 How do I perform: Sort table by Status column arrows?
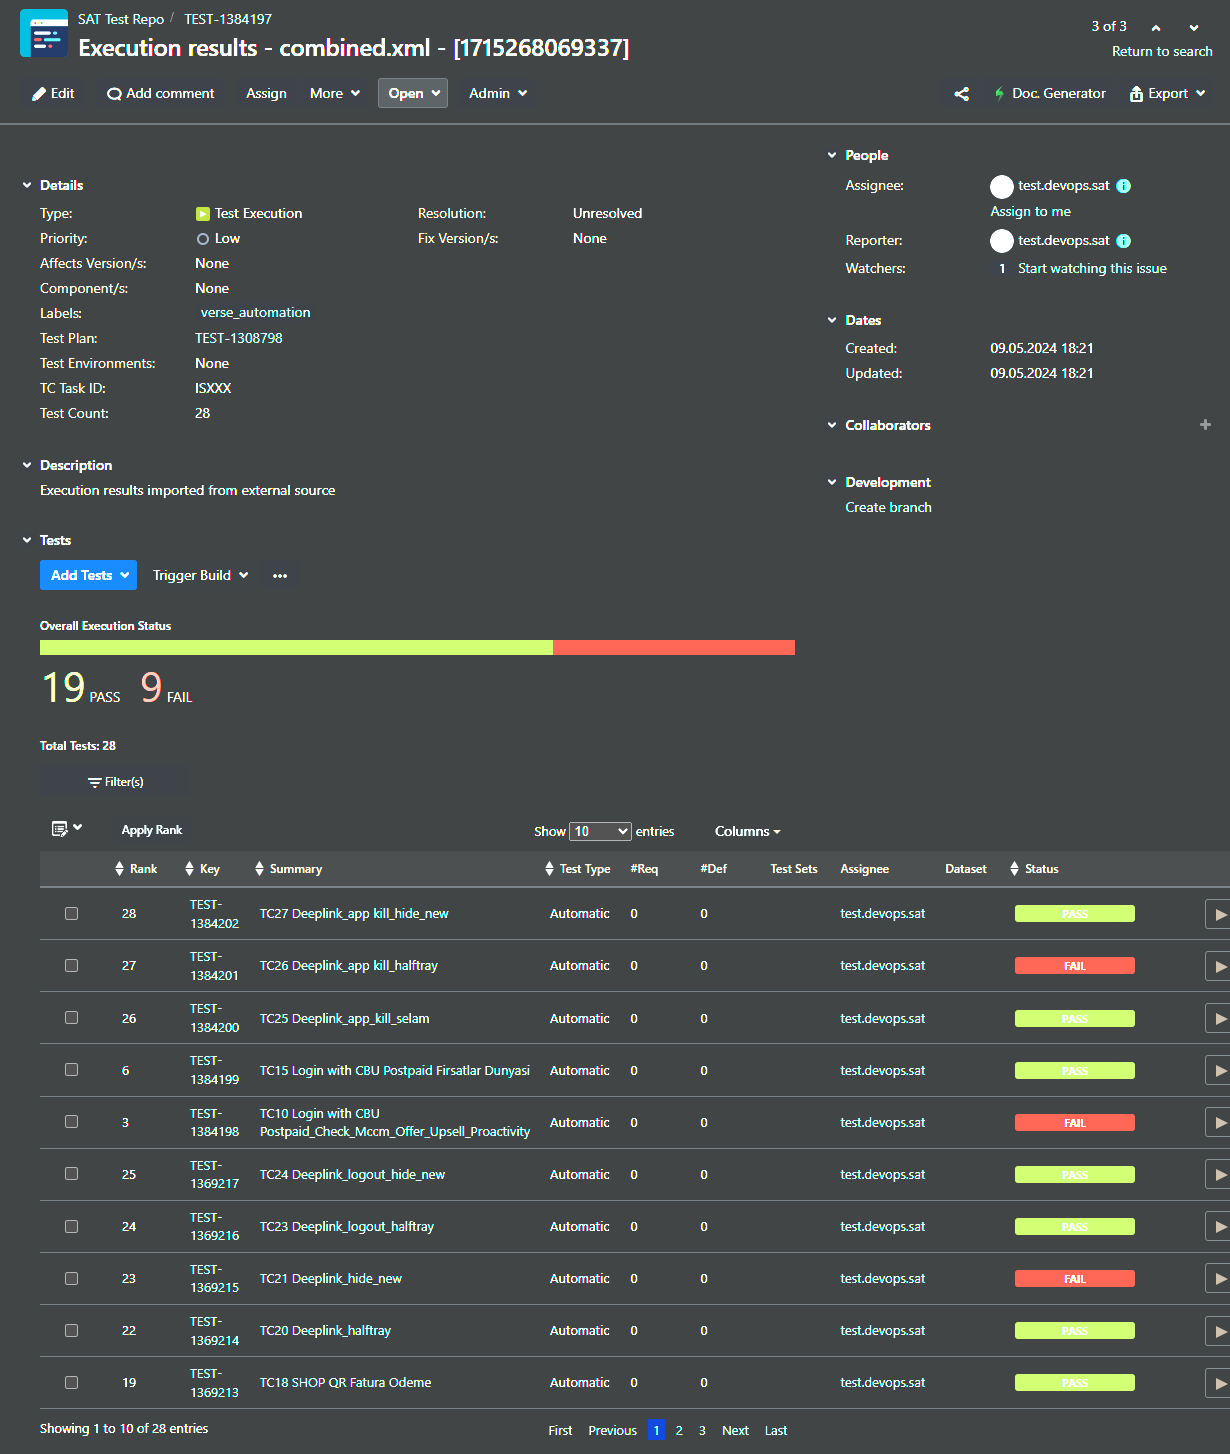[1015, 869]
